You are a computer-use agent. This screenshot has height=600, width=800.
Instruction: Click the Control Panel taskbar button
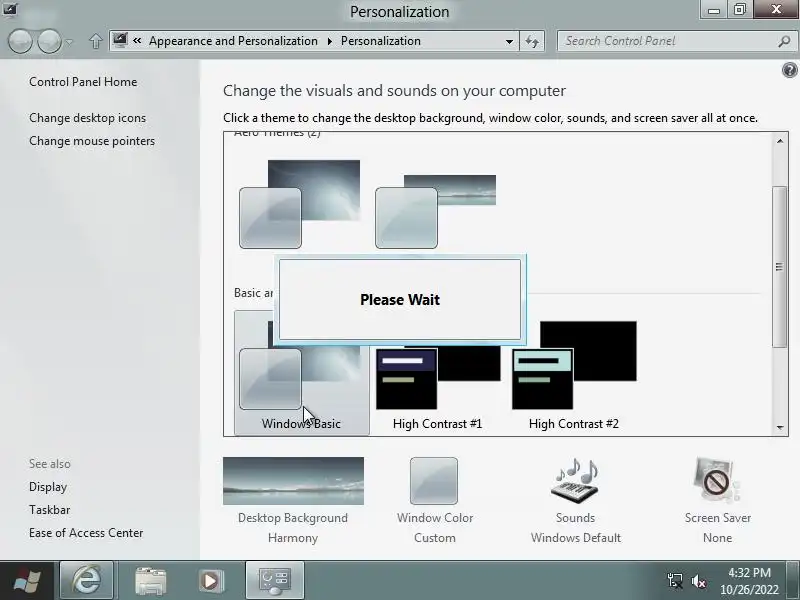click(275, 580)
